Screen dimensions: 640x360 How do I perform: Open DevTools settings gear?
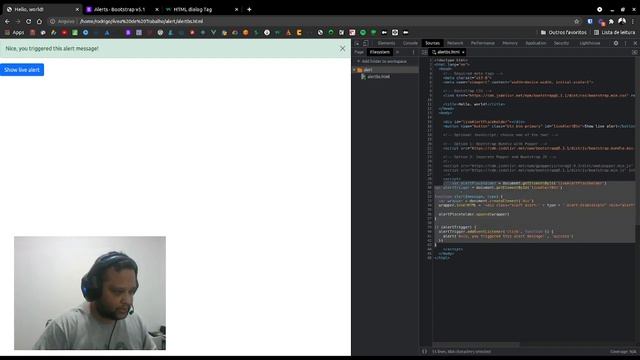(x=616, y=43)
